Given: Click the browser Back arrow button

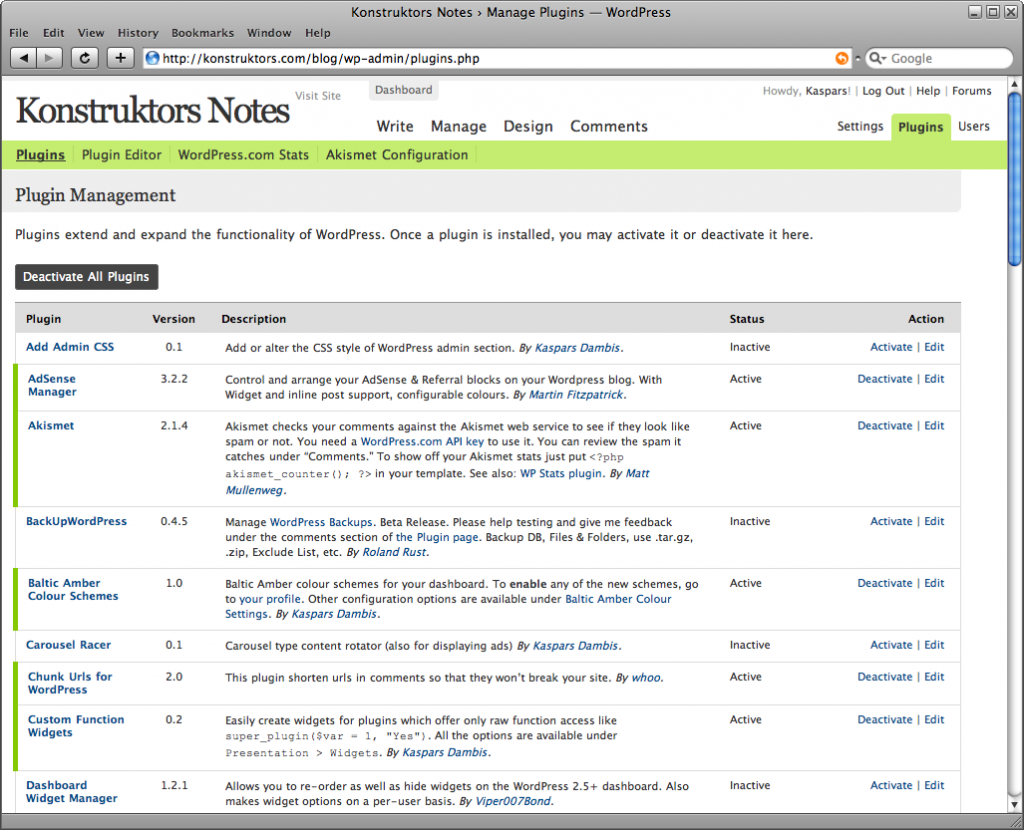Looking at the screenshot, I should coord(24,58).
